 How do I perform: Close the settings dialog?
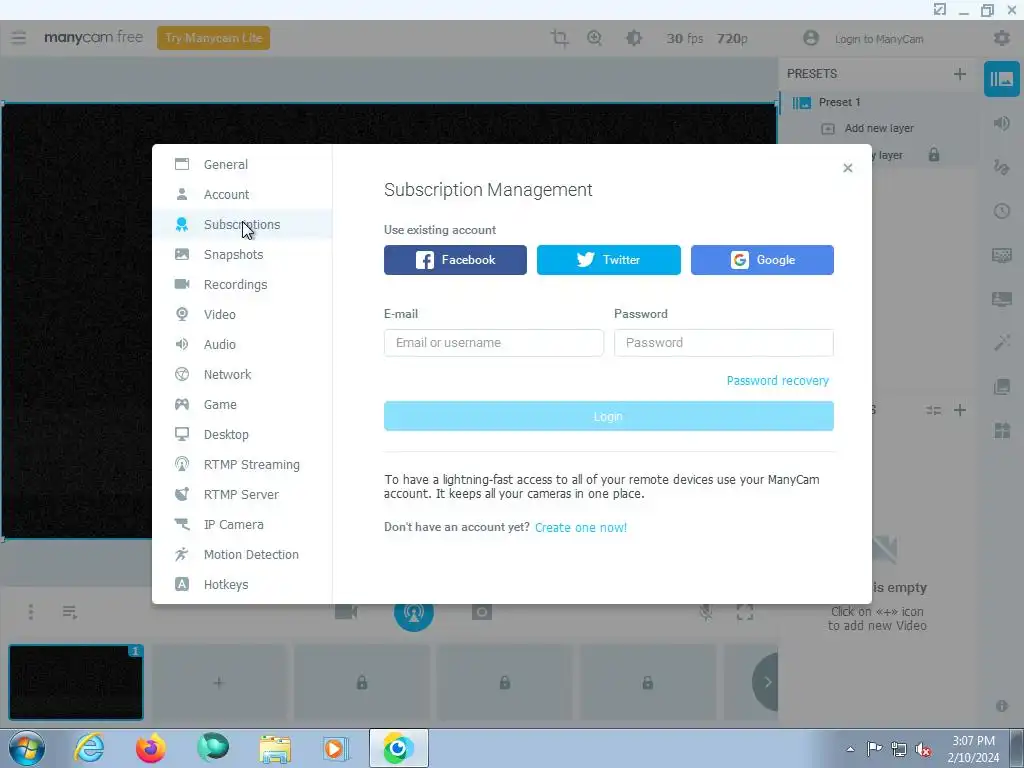click(x=848, y=168)
